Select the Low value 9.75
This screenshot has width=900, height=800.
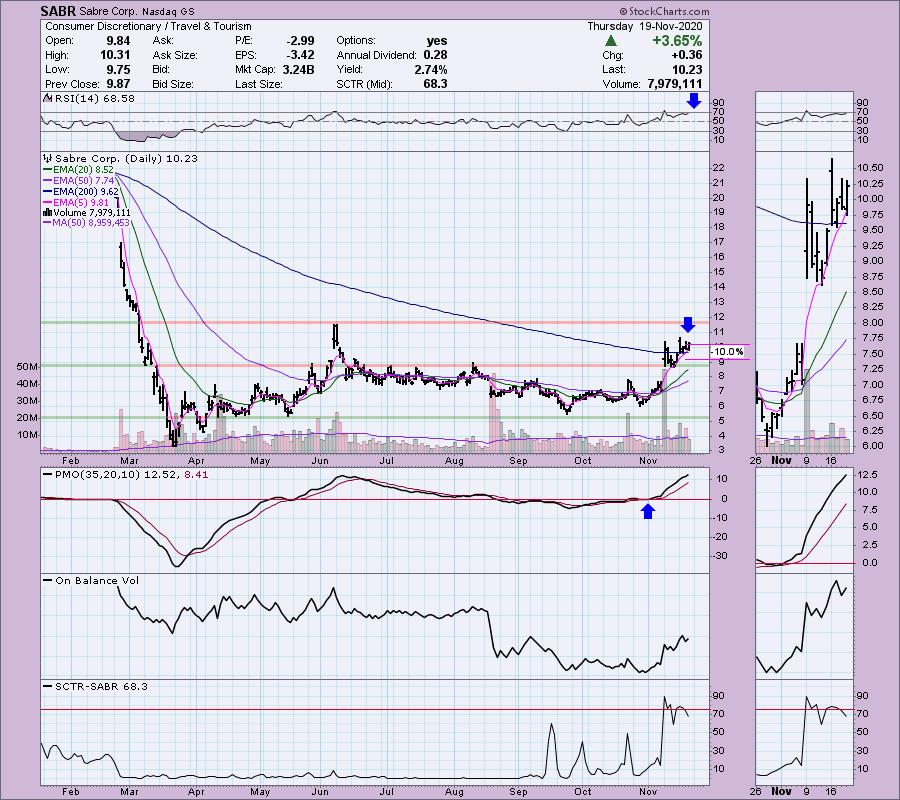[118, 69]
